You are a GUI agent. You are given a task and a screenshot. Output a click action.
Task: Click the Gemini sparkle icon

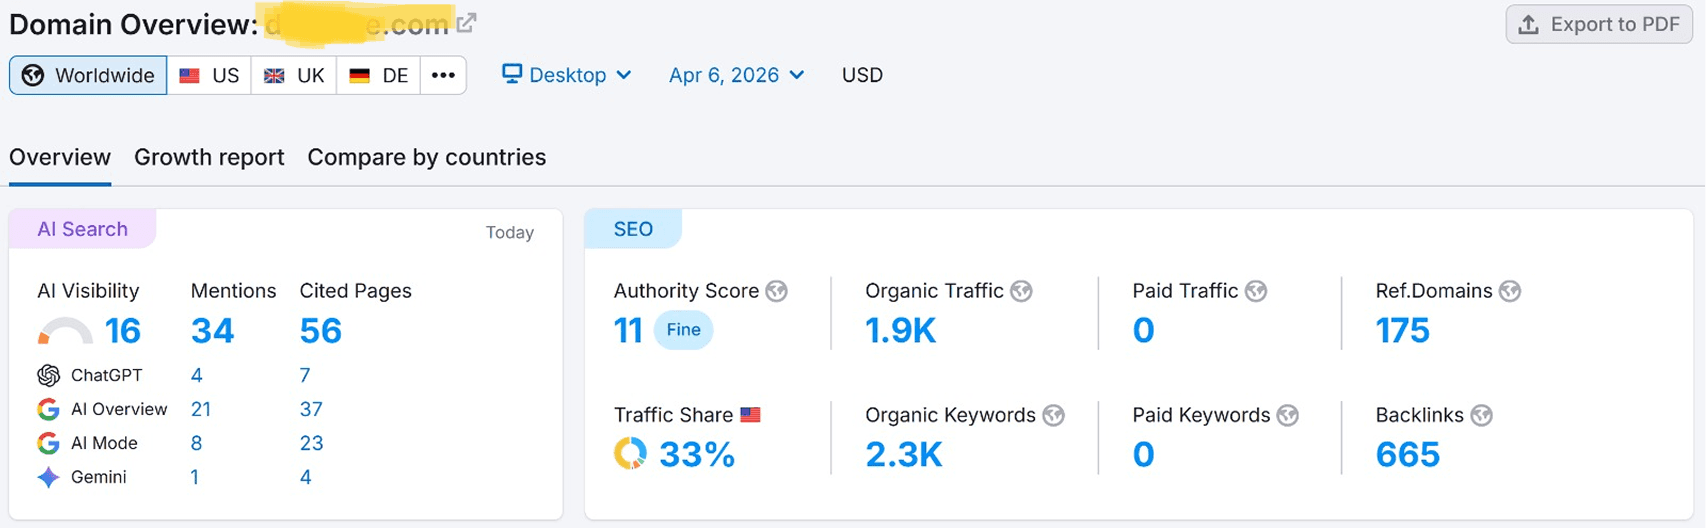click(48, 477)
